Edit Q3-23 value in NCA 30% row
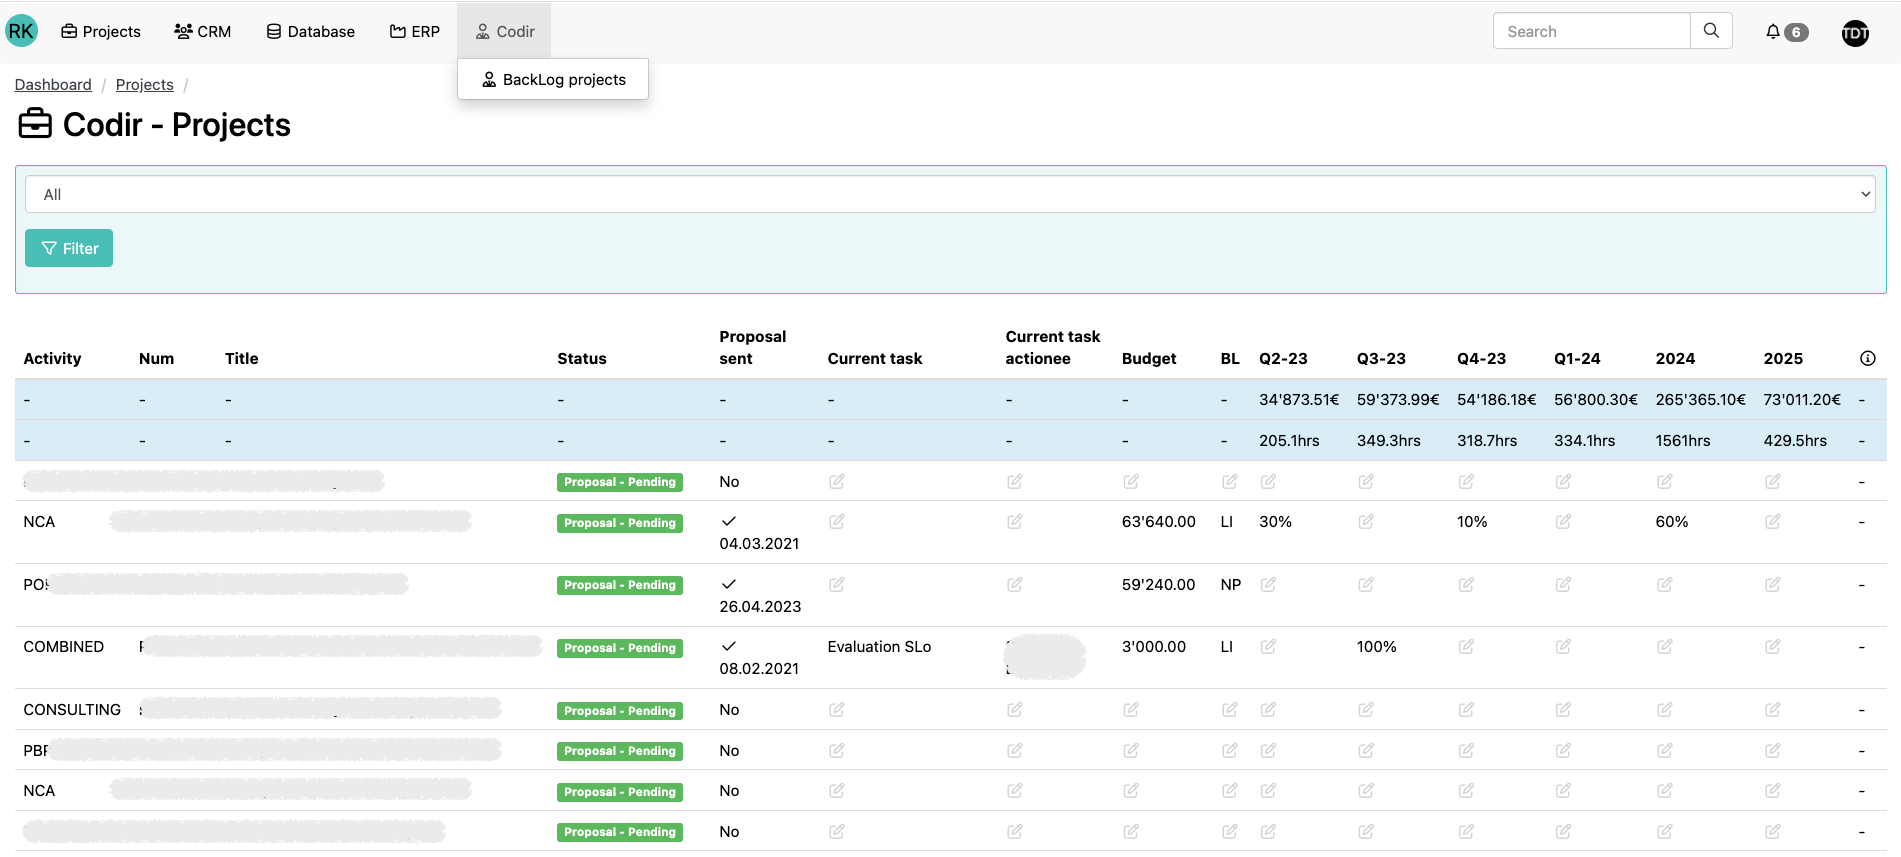This screenshot has width=1901, height=857. click(1366, 522)
